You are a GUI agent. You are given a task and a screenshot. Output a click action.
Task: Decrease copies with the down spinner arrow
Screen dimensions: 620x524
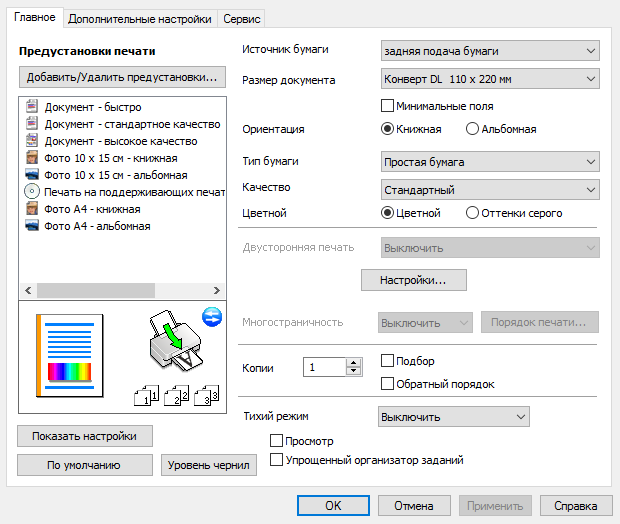coord(353,372)
